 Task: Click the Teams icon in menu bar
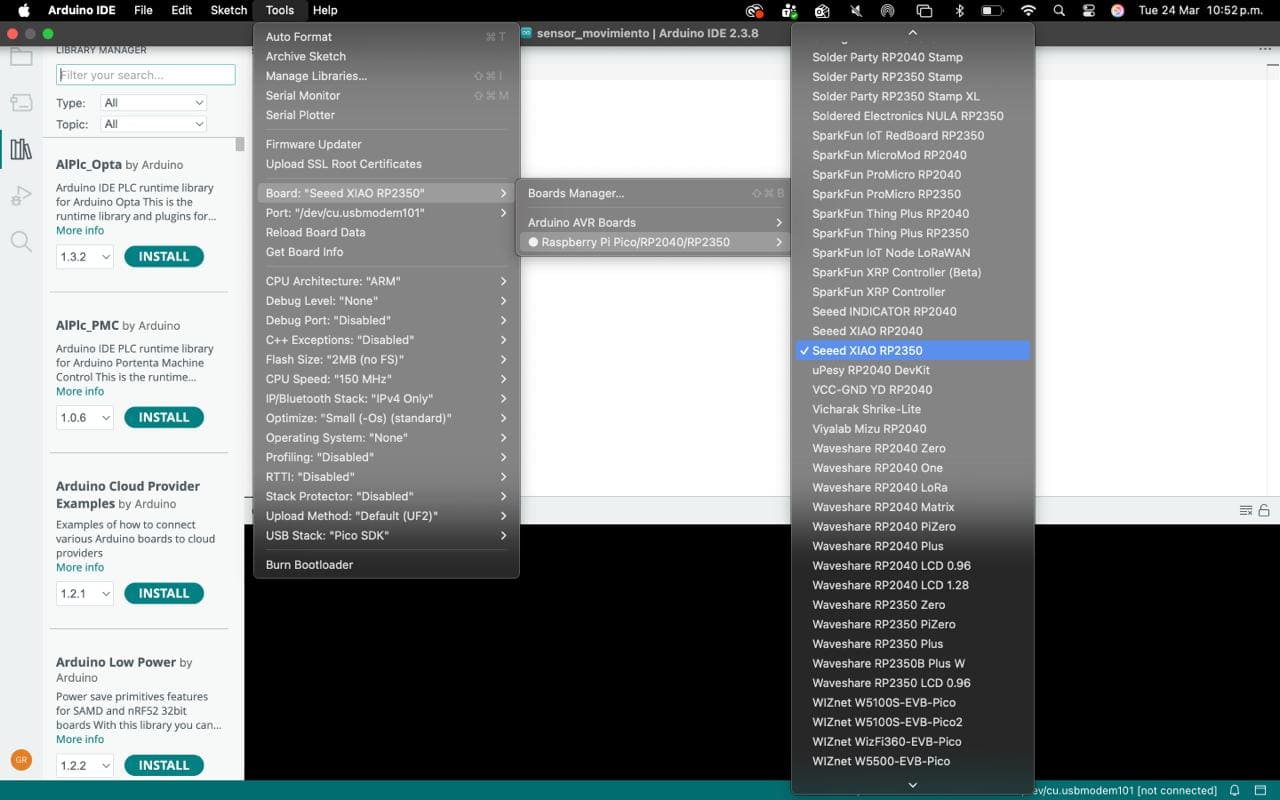click(x=789, y=10)
